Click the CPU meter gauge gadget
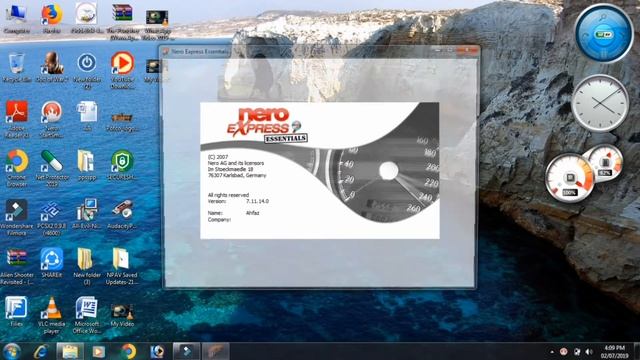640x360 pixels. point(570,178)
